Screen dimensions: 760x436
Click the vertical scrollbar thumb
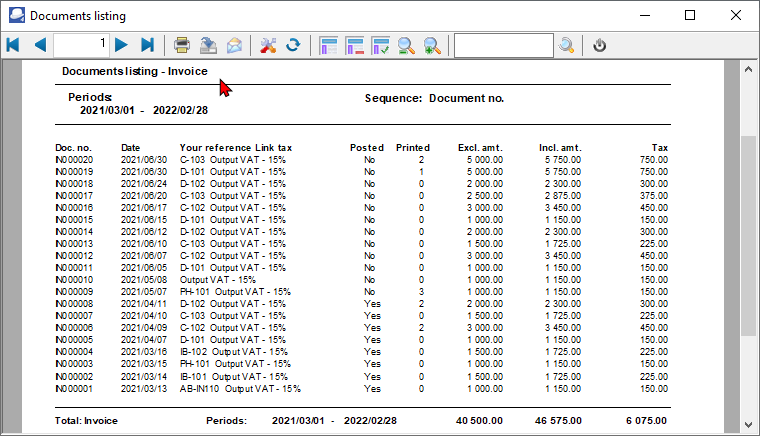point(748,235)
